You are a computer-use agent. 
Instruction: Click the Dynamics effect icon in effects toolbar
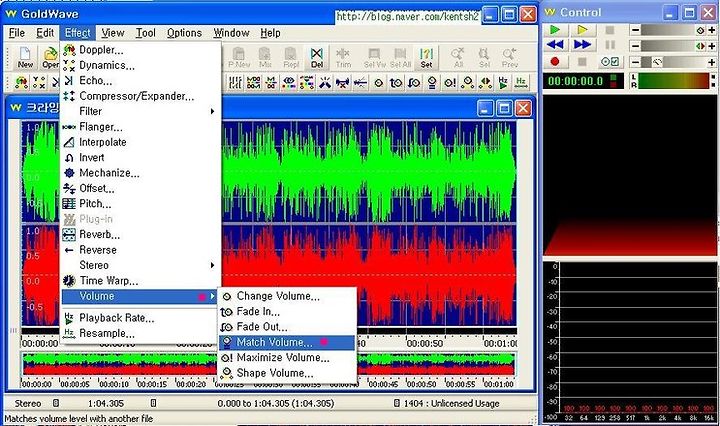(x=39, y=83)
